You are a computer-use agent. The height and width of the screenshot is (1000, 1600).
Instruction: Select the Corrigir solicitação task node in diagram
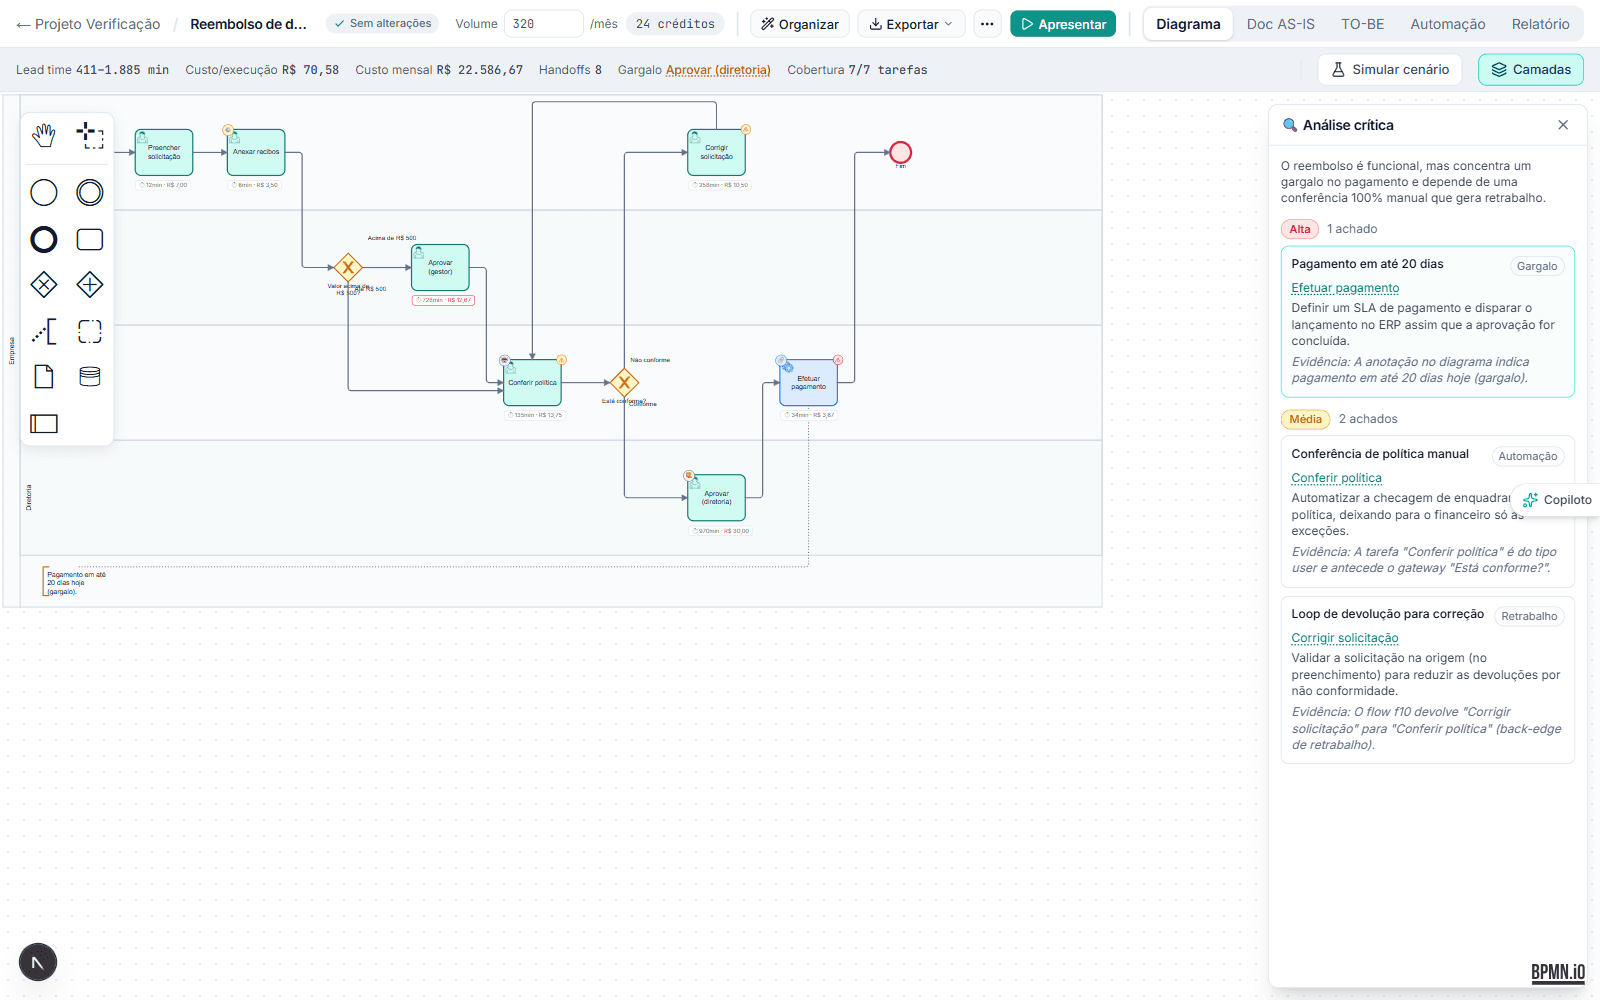click(716, 152)
